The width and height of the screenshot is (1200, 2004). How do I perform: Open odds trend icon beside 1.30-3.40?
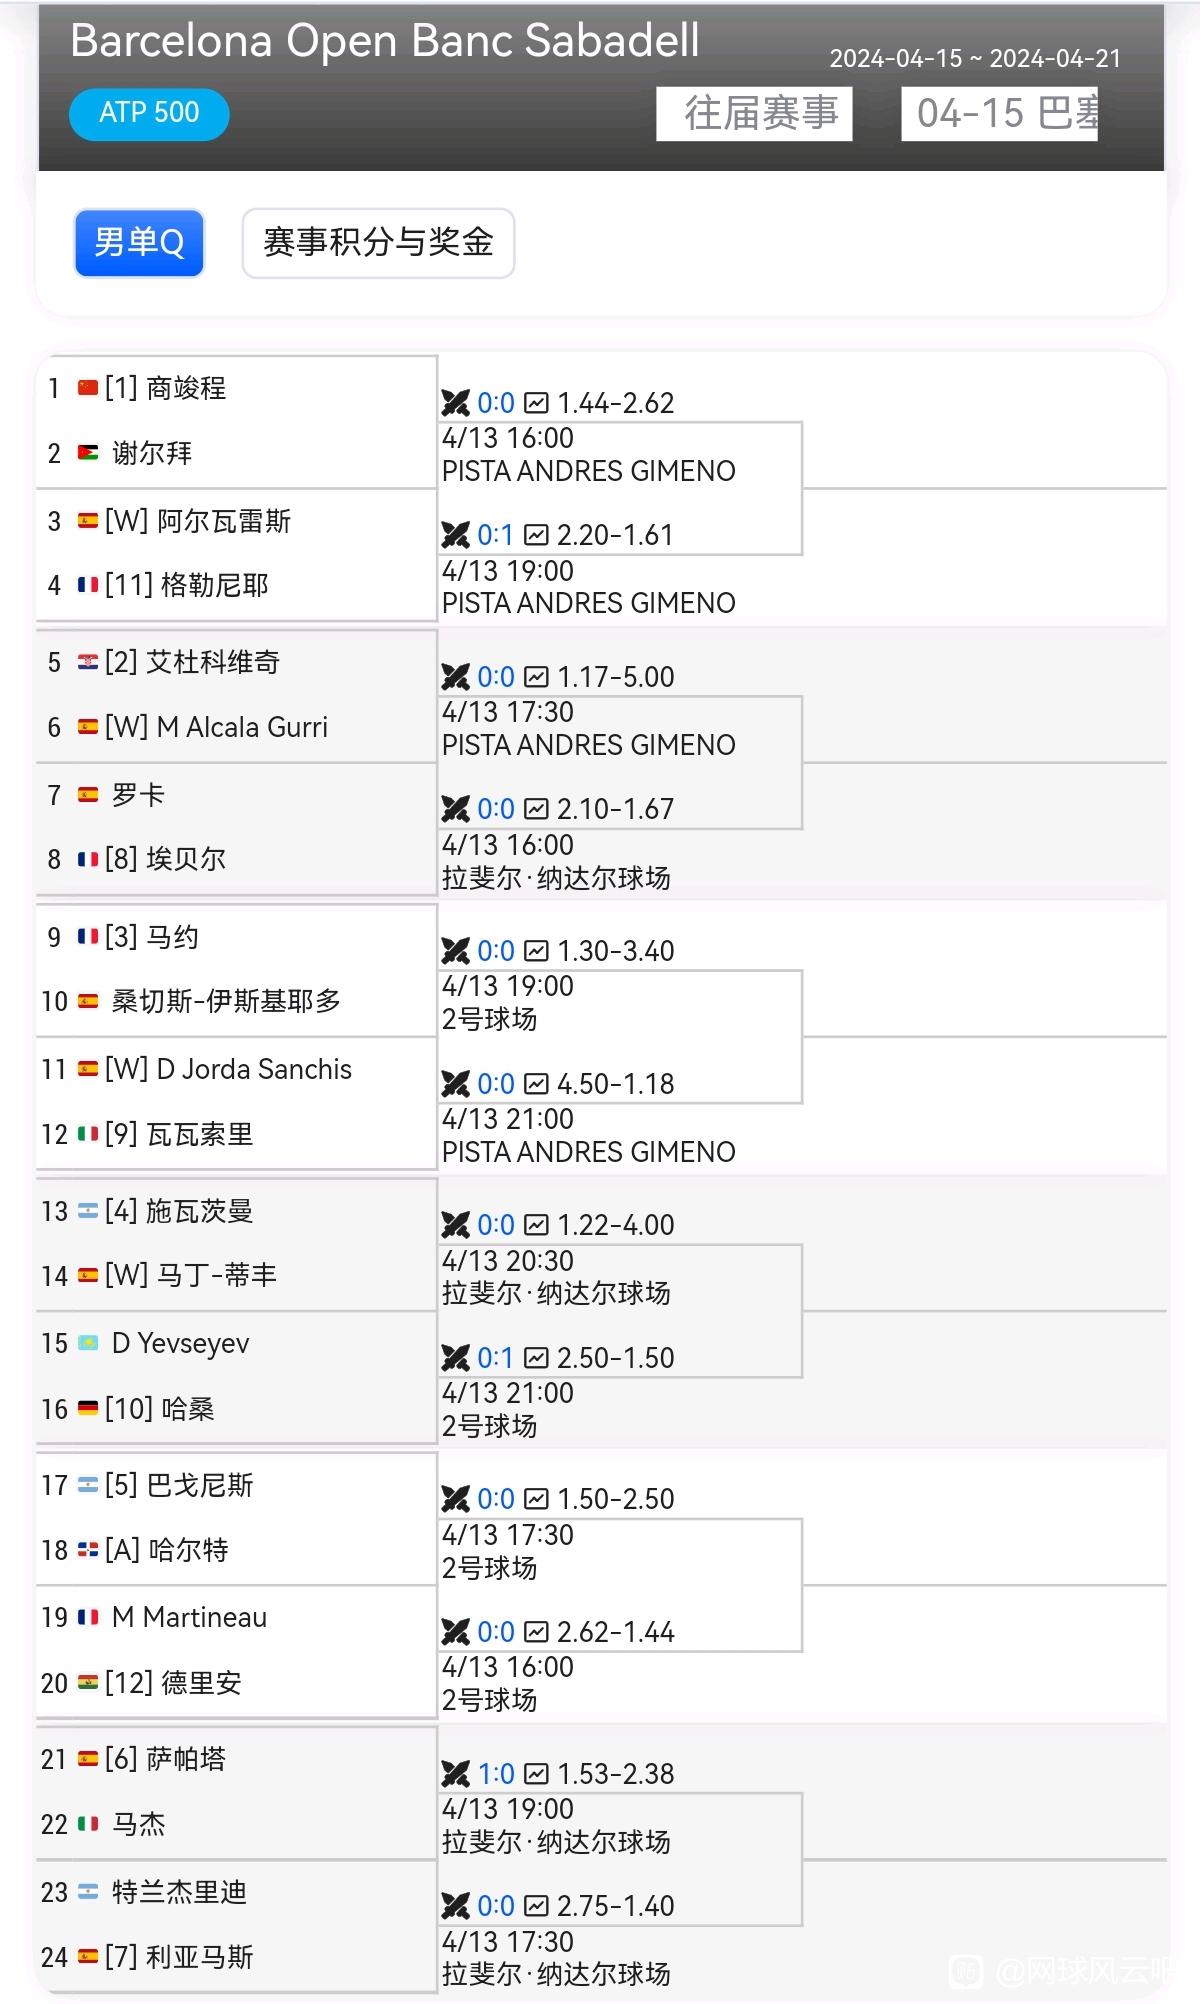(537, 951)
